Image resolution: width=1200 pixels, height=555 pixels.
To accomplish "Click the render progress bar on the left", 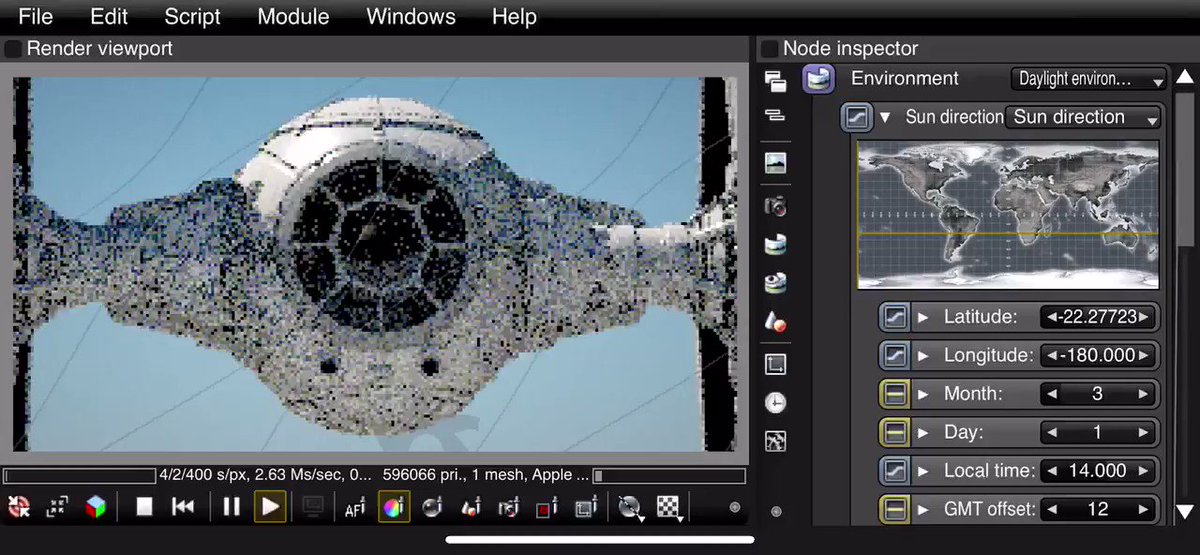I will coord(79,476).
